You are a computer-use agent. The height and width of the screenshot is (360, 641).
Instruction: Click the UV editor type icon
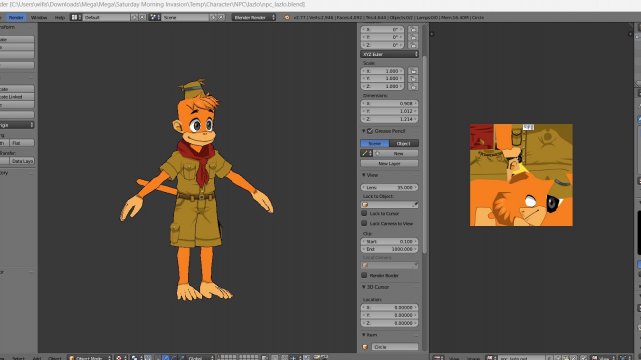438,358
